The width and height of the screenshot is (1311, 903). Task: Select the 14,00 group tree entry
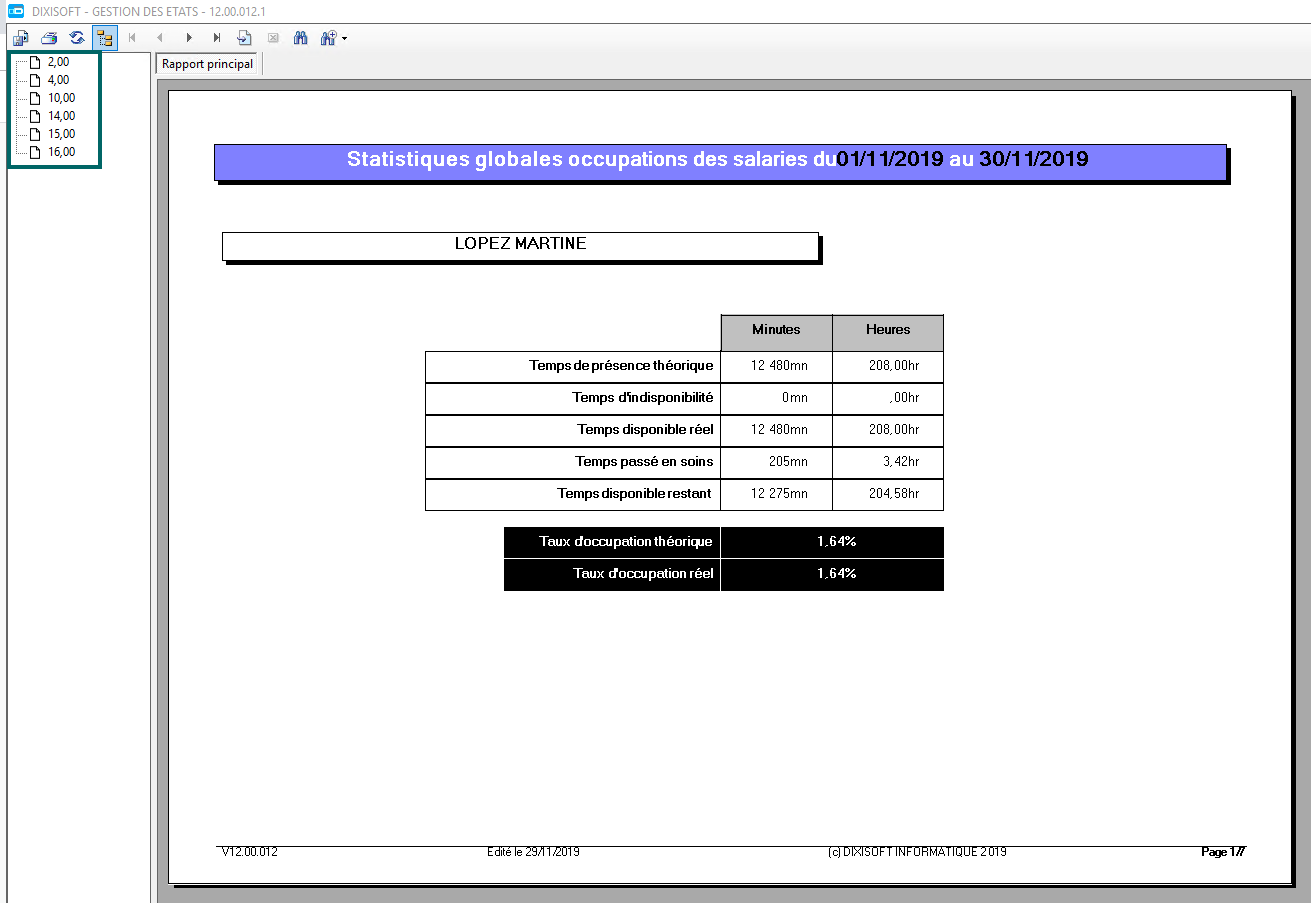61,116
